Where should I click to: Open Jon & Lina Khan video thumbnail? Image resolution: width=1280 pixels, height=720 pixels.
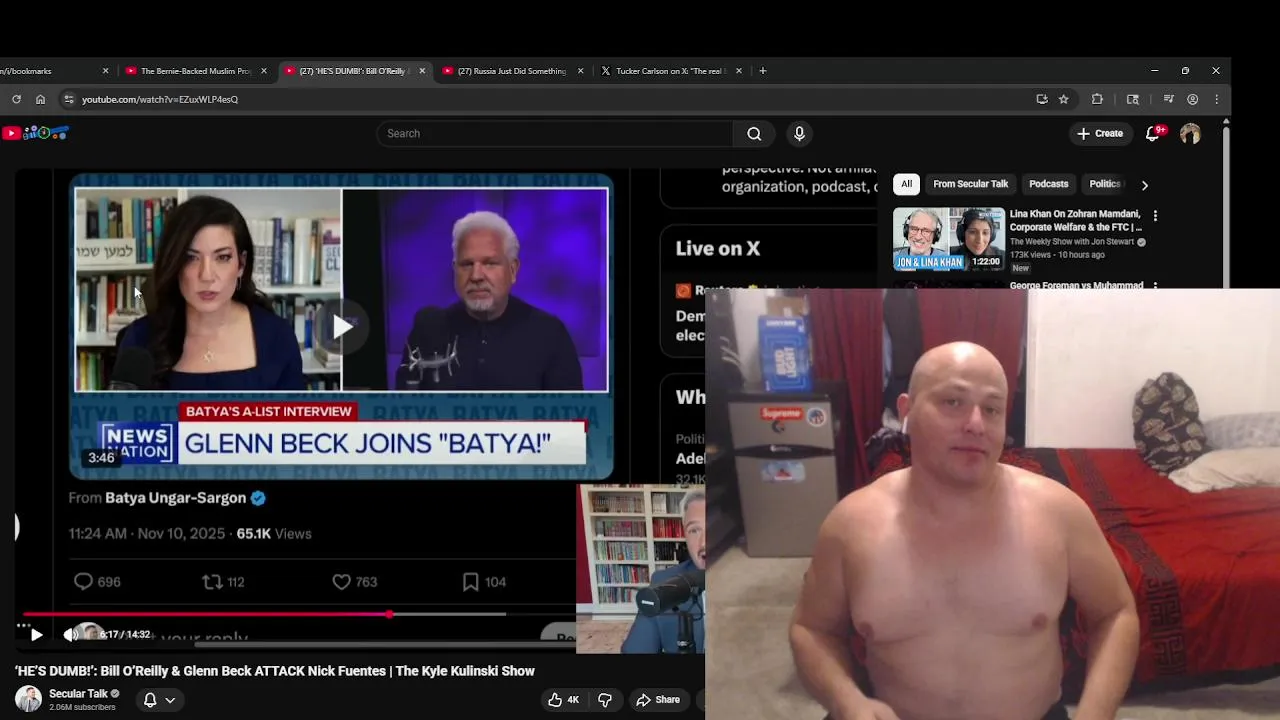point(948,239)
